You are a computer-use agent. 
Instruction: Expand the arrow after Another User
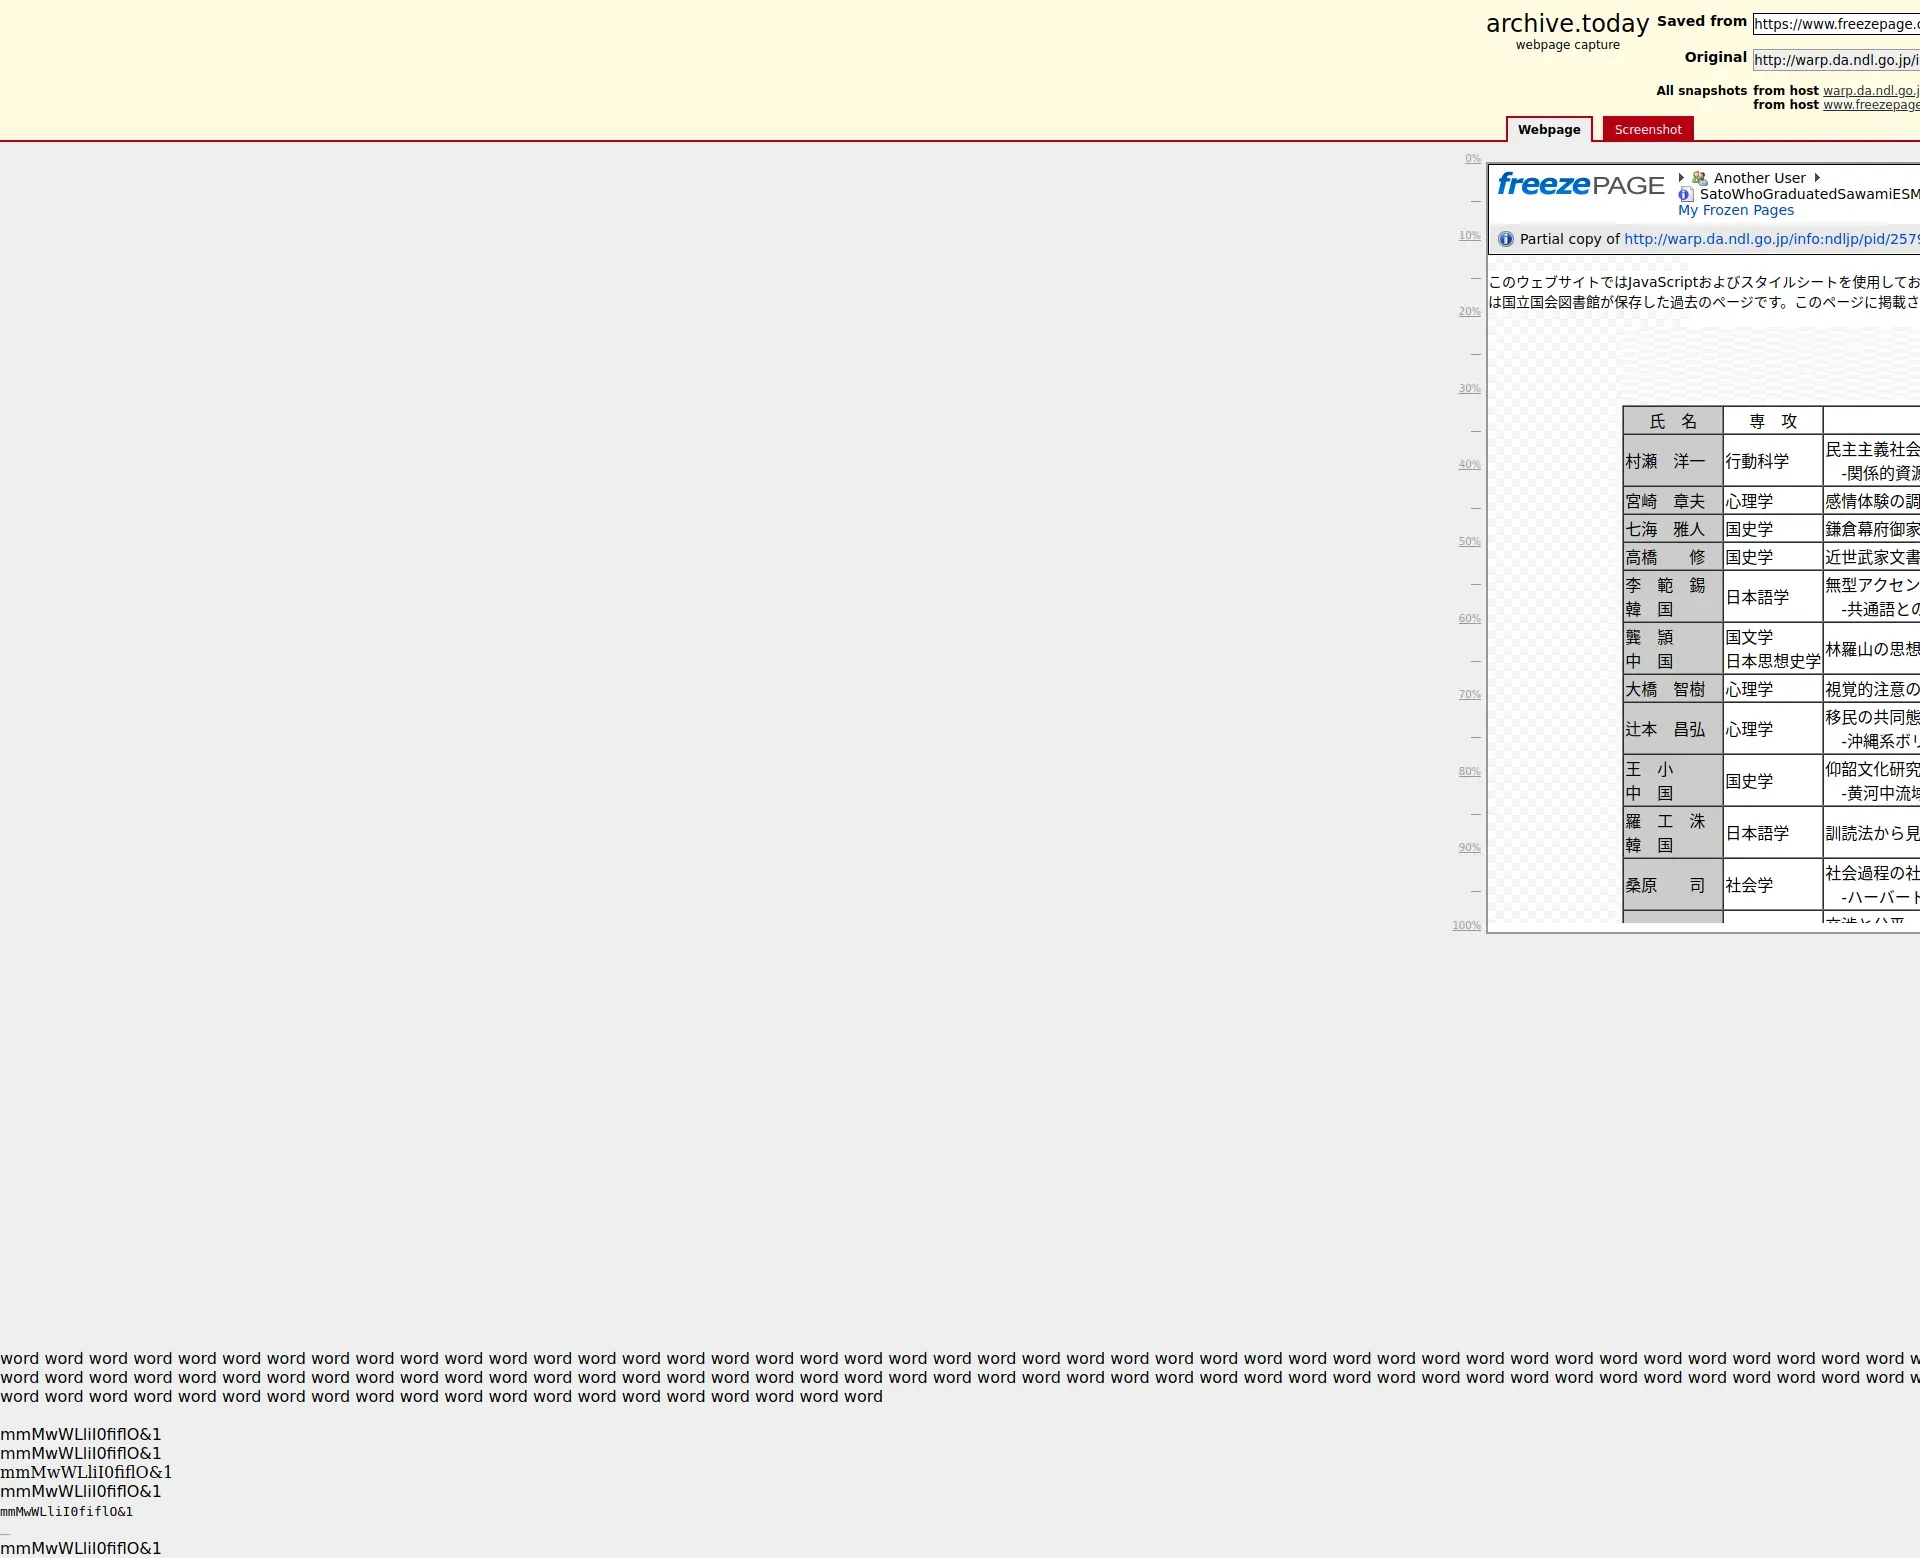pyautogui.click(x=1817, y=178)
